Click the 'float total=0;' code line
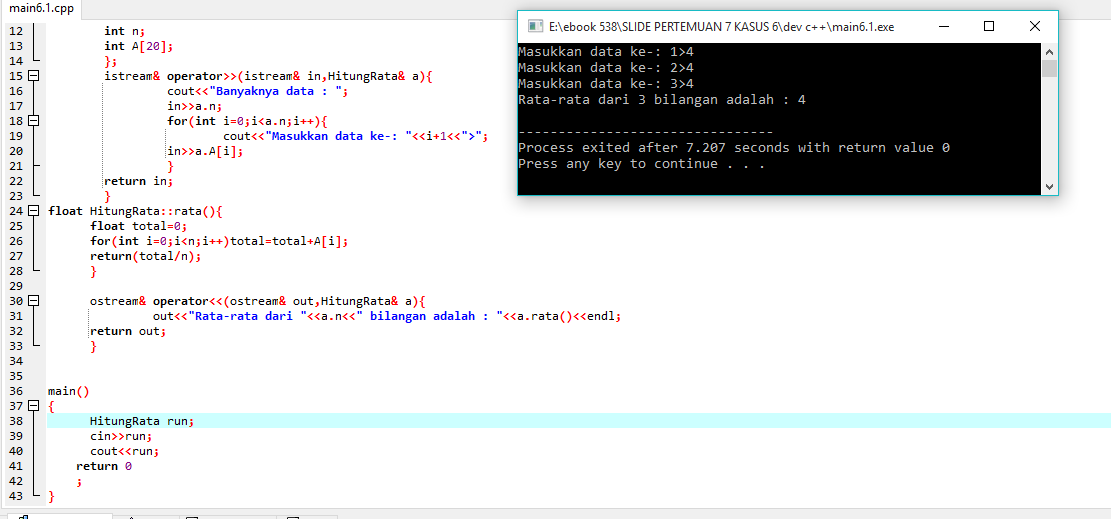Screen dimensions: 1111x519 [x=138, y=226]
